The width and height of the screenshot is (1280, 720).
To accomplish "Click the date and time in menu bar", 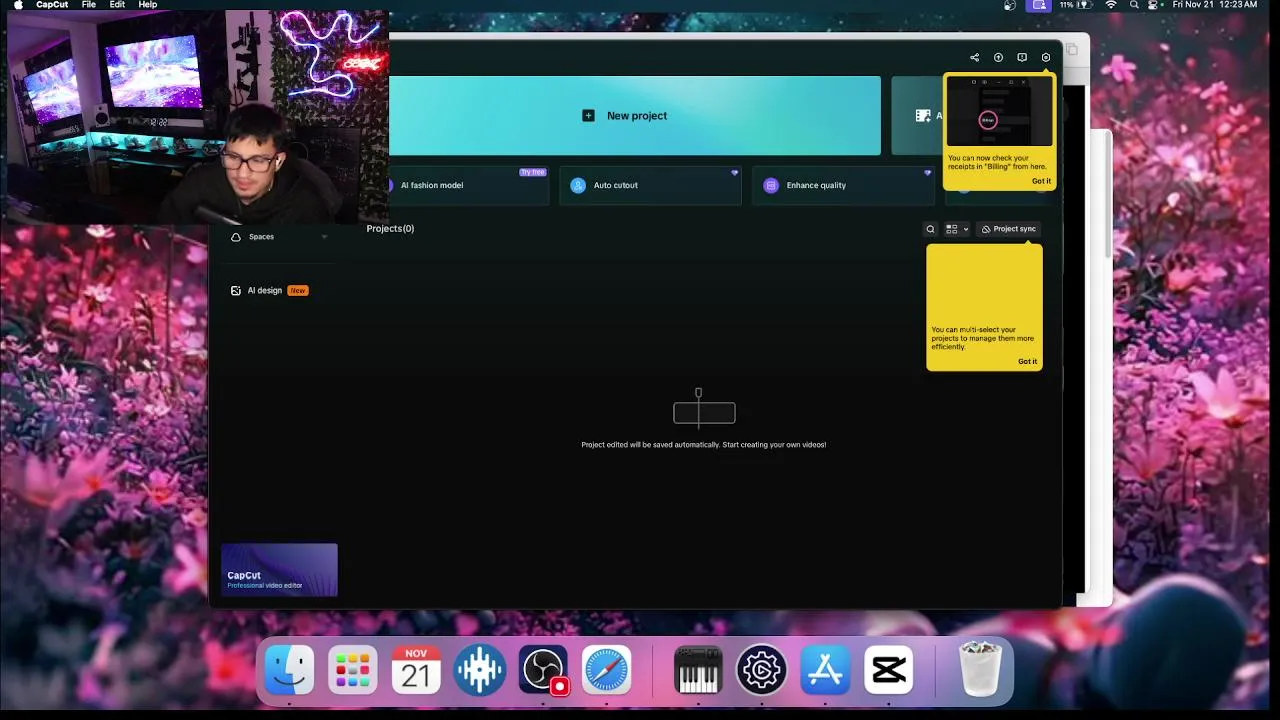I will tap(1214, 5).
